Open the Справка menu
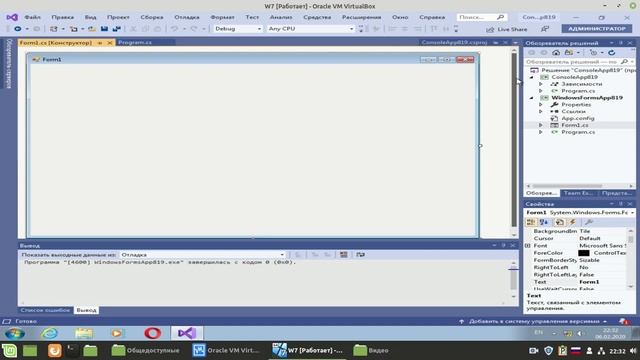 click(432, 17)
